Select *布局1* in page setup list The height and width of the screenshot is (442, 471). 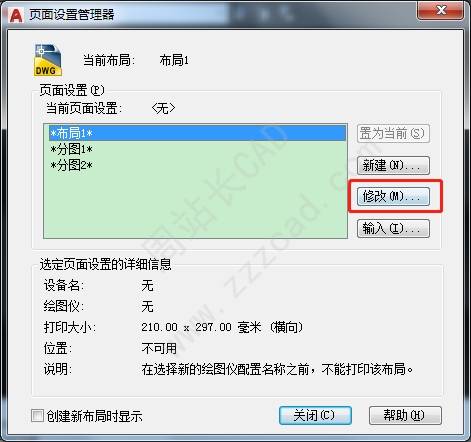(197, 133)
